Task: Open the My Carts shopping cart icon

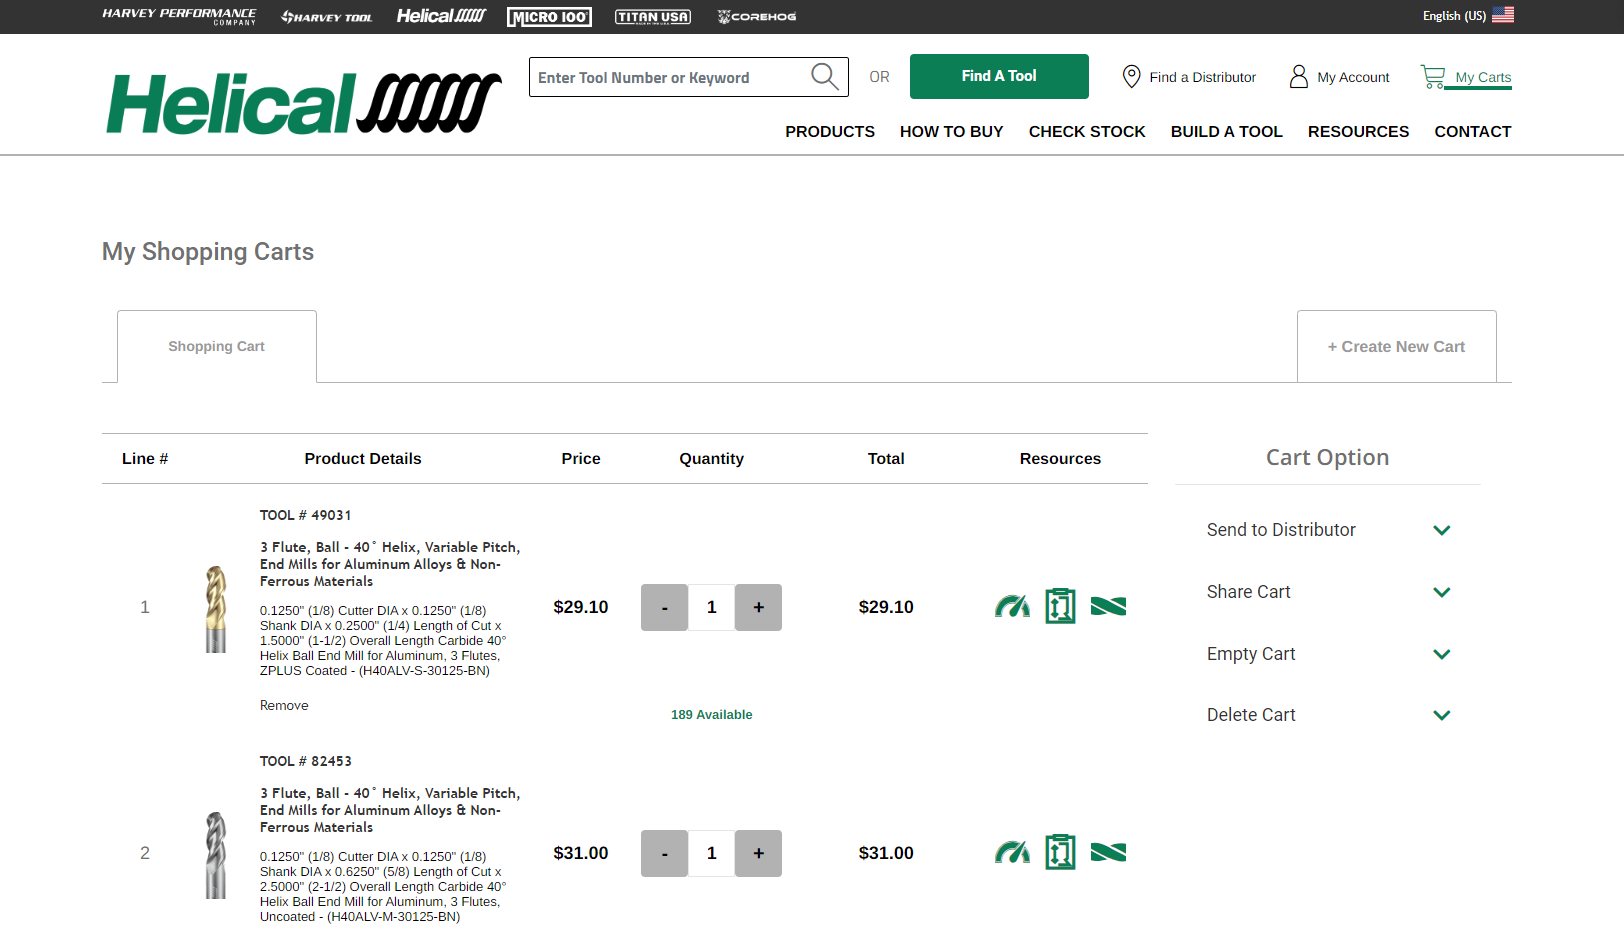Action: pos(1435,75)
